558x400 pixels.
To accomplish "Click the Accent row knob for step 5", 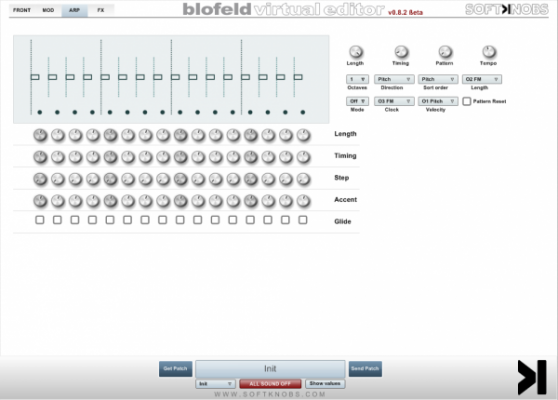I will coord(110,201).
